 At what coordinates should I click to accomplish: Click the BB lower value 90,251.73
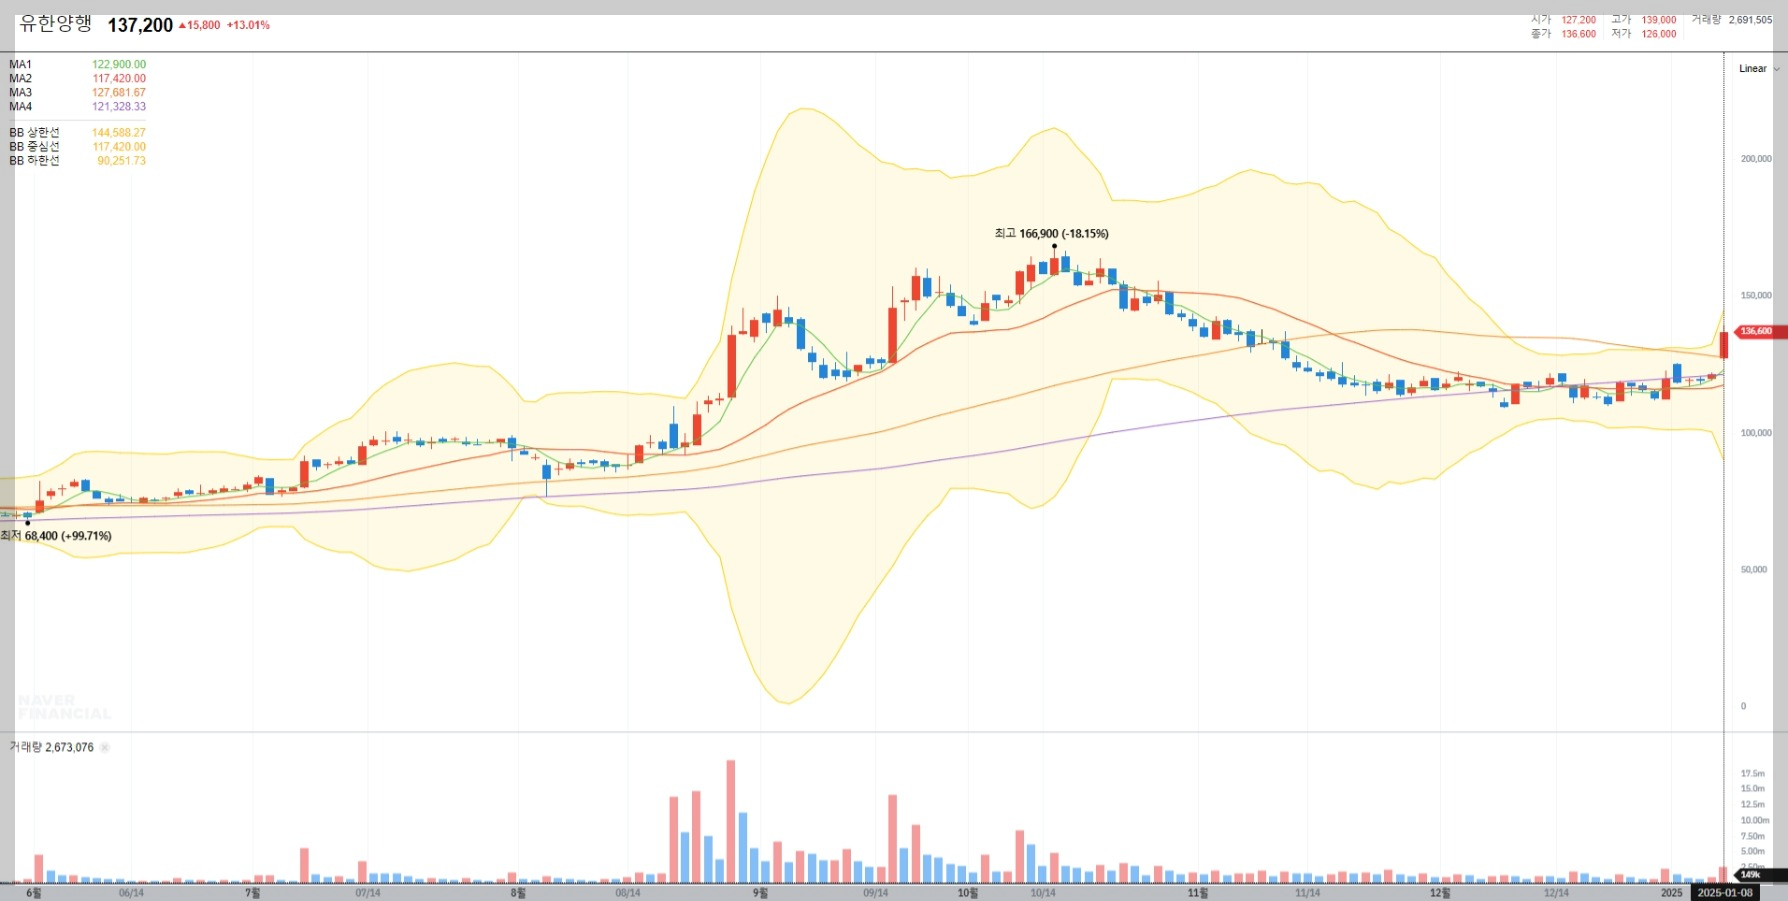click(x=121, y=160)
